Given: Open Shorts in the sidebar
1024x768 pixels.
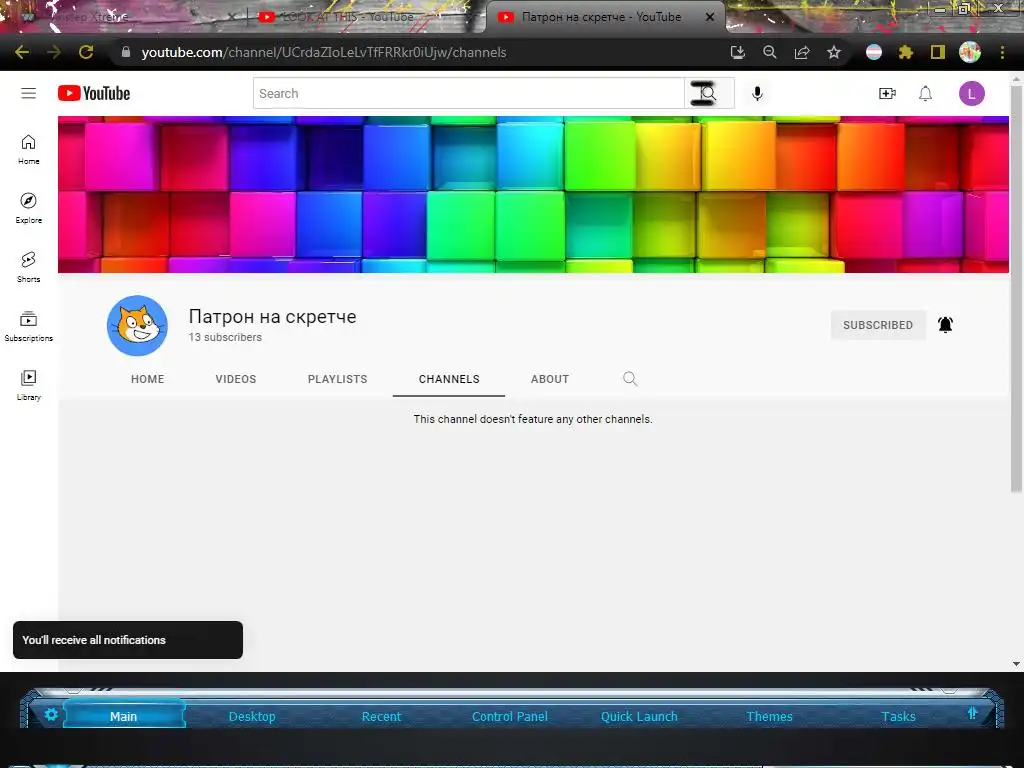Looking at the screenshot, I should [x=28, y=267].
